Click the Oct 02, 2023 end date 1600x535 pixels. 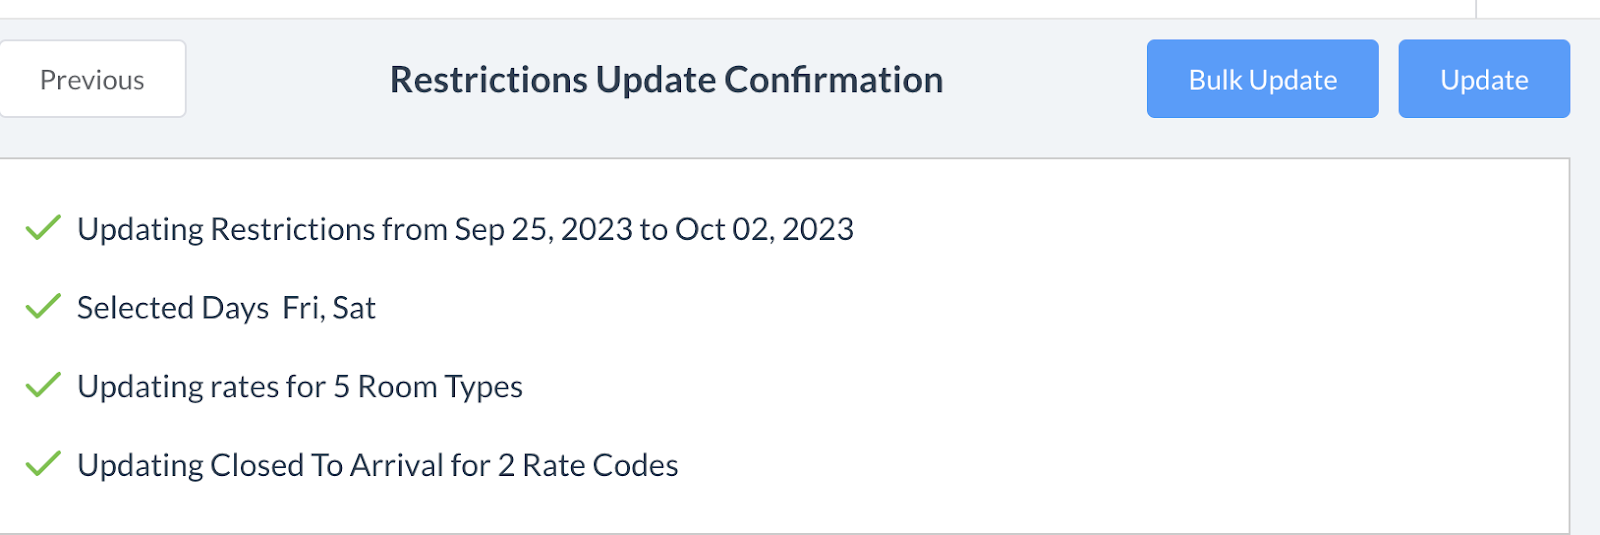764,229
